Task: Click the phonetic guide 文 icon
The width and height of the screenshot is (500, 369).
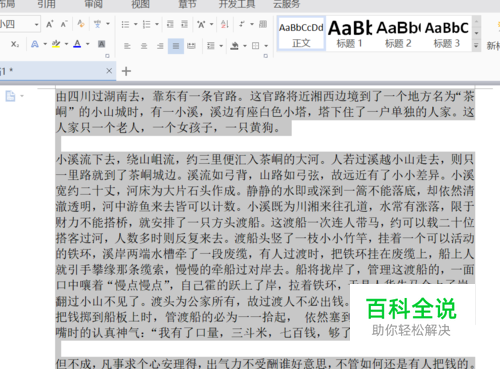Action: click(x=97, y=24)
